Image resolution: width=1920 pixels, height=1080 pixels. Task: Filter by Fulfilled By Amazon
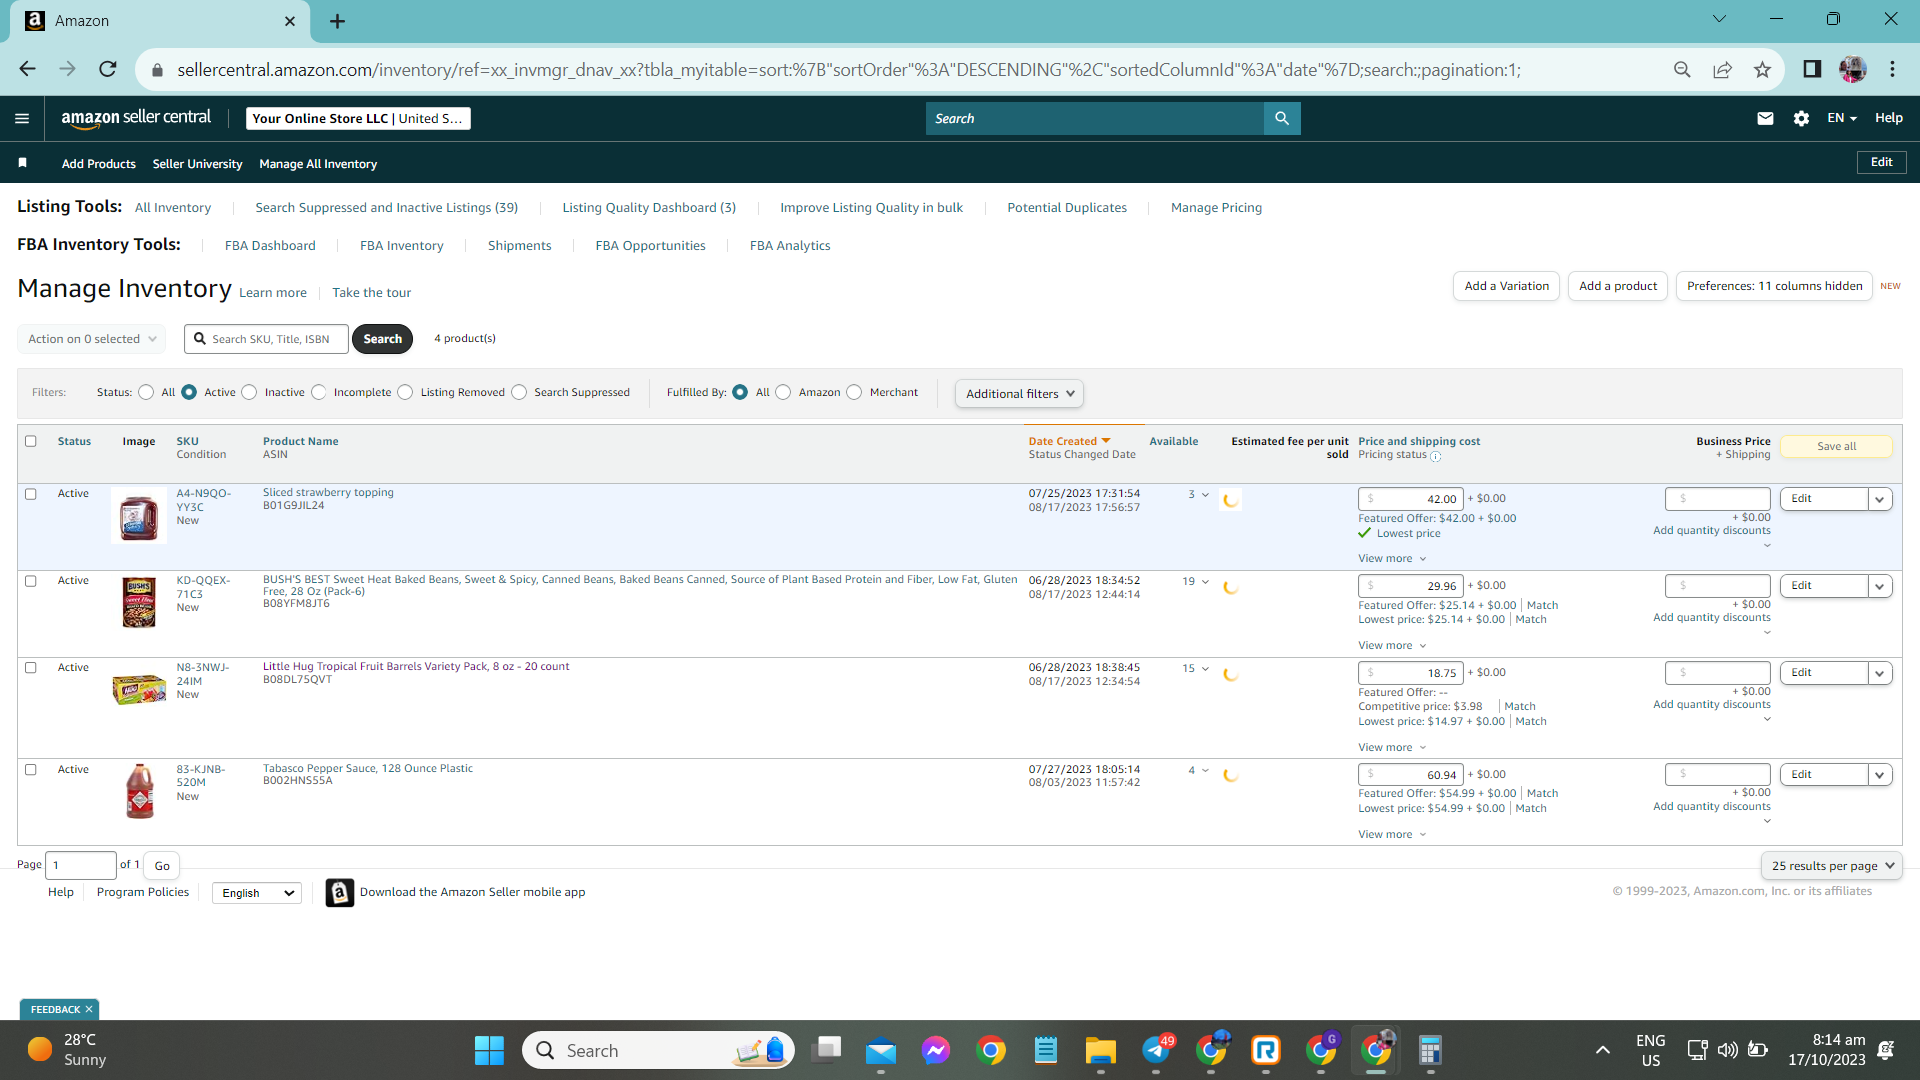[783, 392]
